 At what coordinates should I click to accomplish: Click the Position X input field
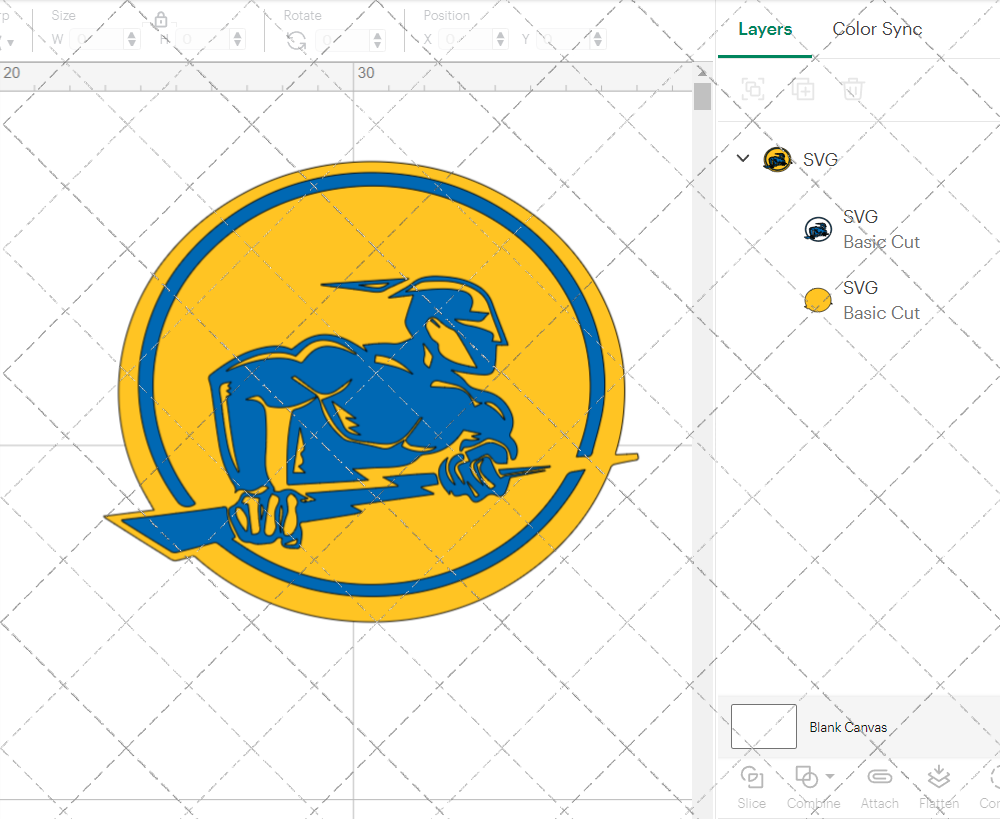466,40
